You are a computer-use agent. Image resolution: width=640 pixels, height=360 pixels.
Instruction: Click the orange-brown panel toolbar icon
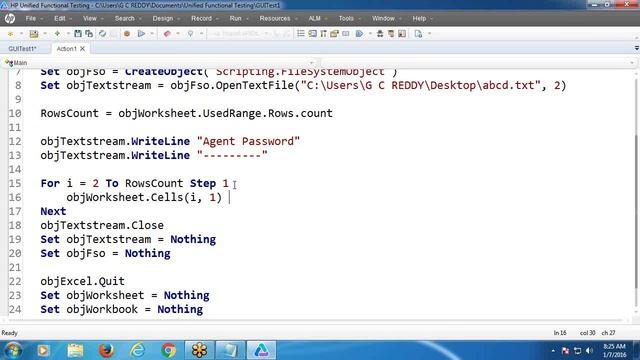(x=391, y=34)
